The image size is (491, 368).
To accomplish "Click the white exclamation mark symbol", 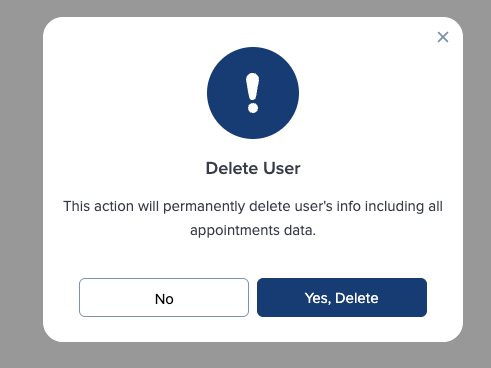I will [x=253, y=93].
